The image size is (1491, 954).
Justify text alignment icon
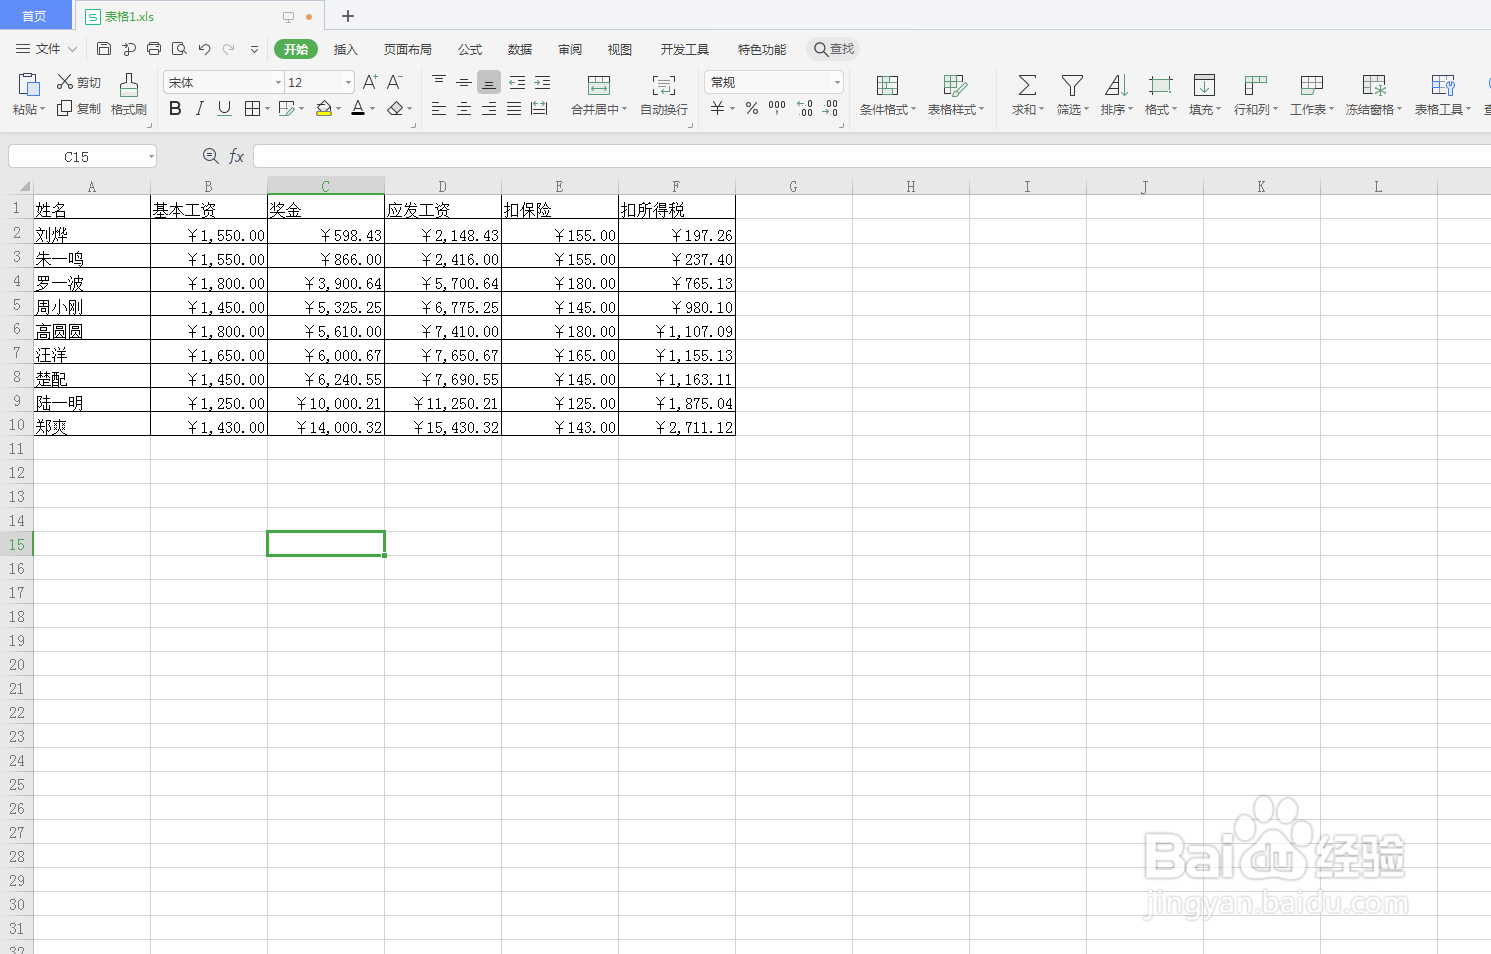pyautogui.click(x=514, y=108)
